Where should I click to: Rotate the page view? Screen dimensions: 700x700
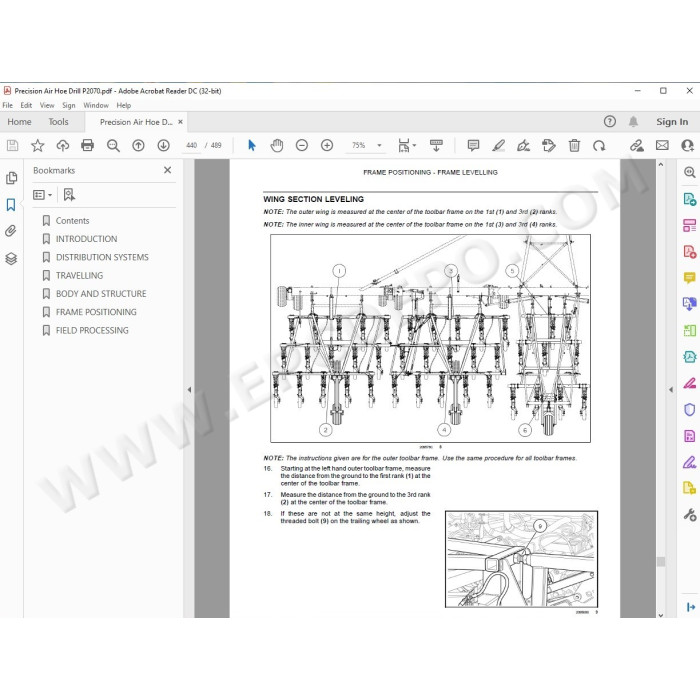coord(599,146)
